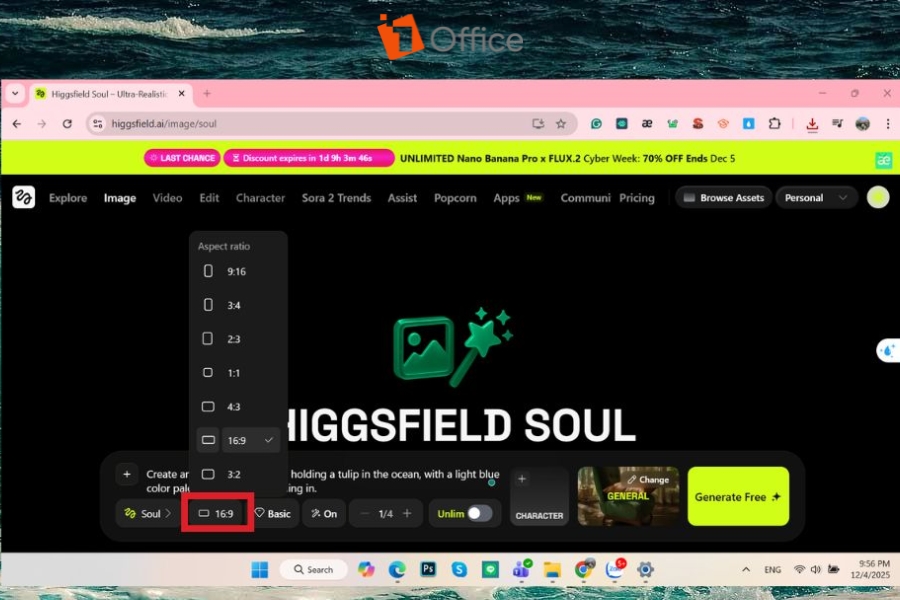
Task: Select the 9:16 aspect ratio
Action: click(237, 272)
